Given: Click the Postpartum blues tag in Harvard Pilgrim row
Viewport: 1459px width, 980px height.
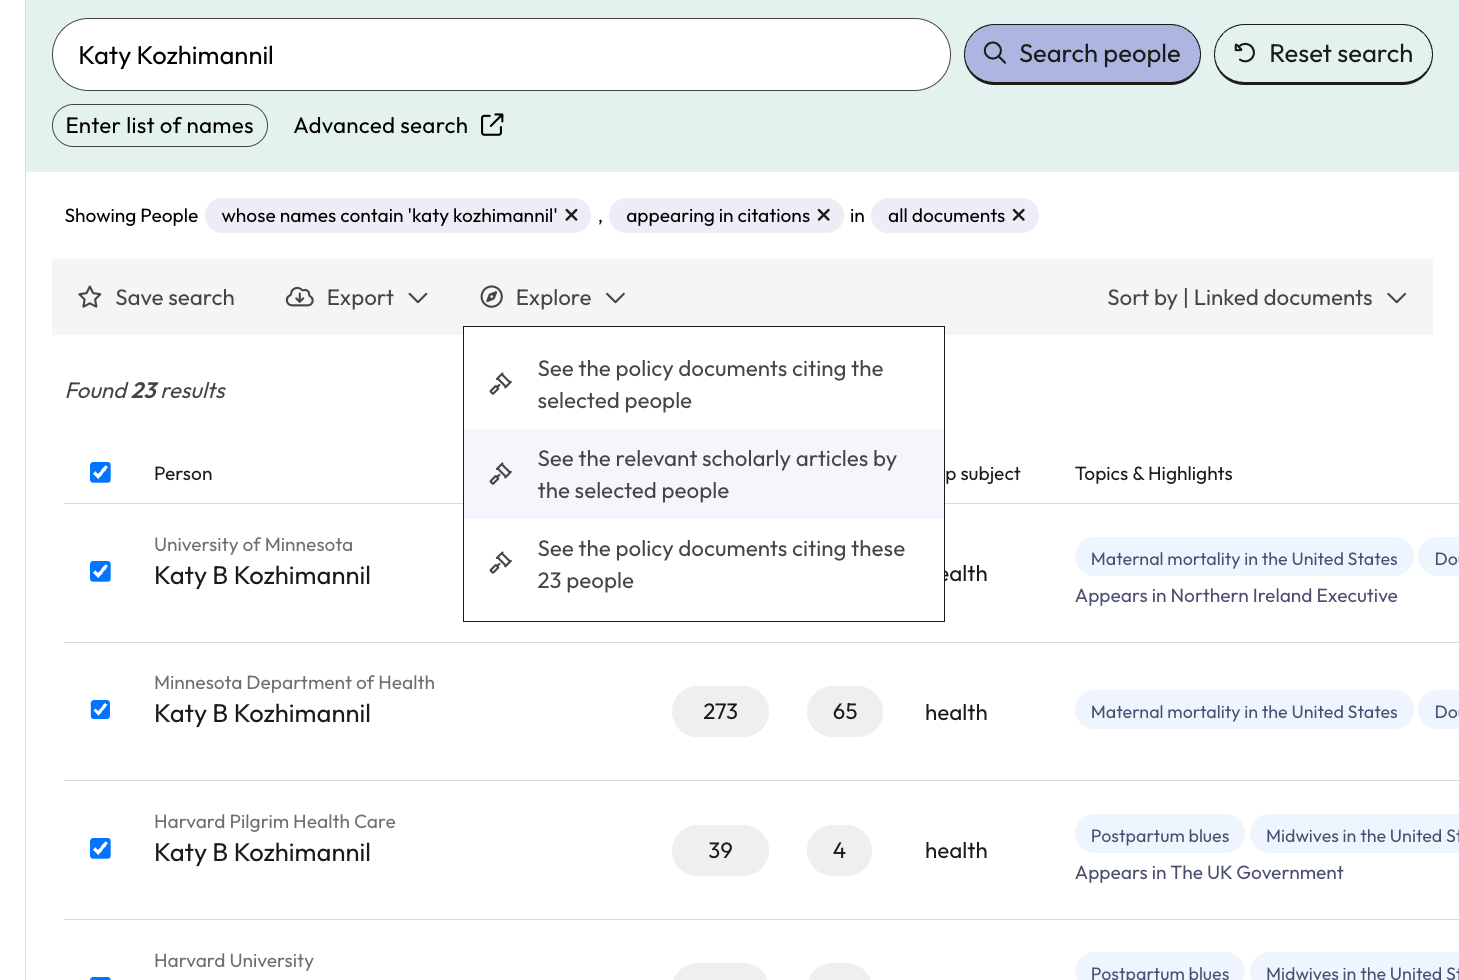Looking at the screenshot, I should tap(1160, 836).
